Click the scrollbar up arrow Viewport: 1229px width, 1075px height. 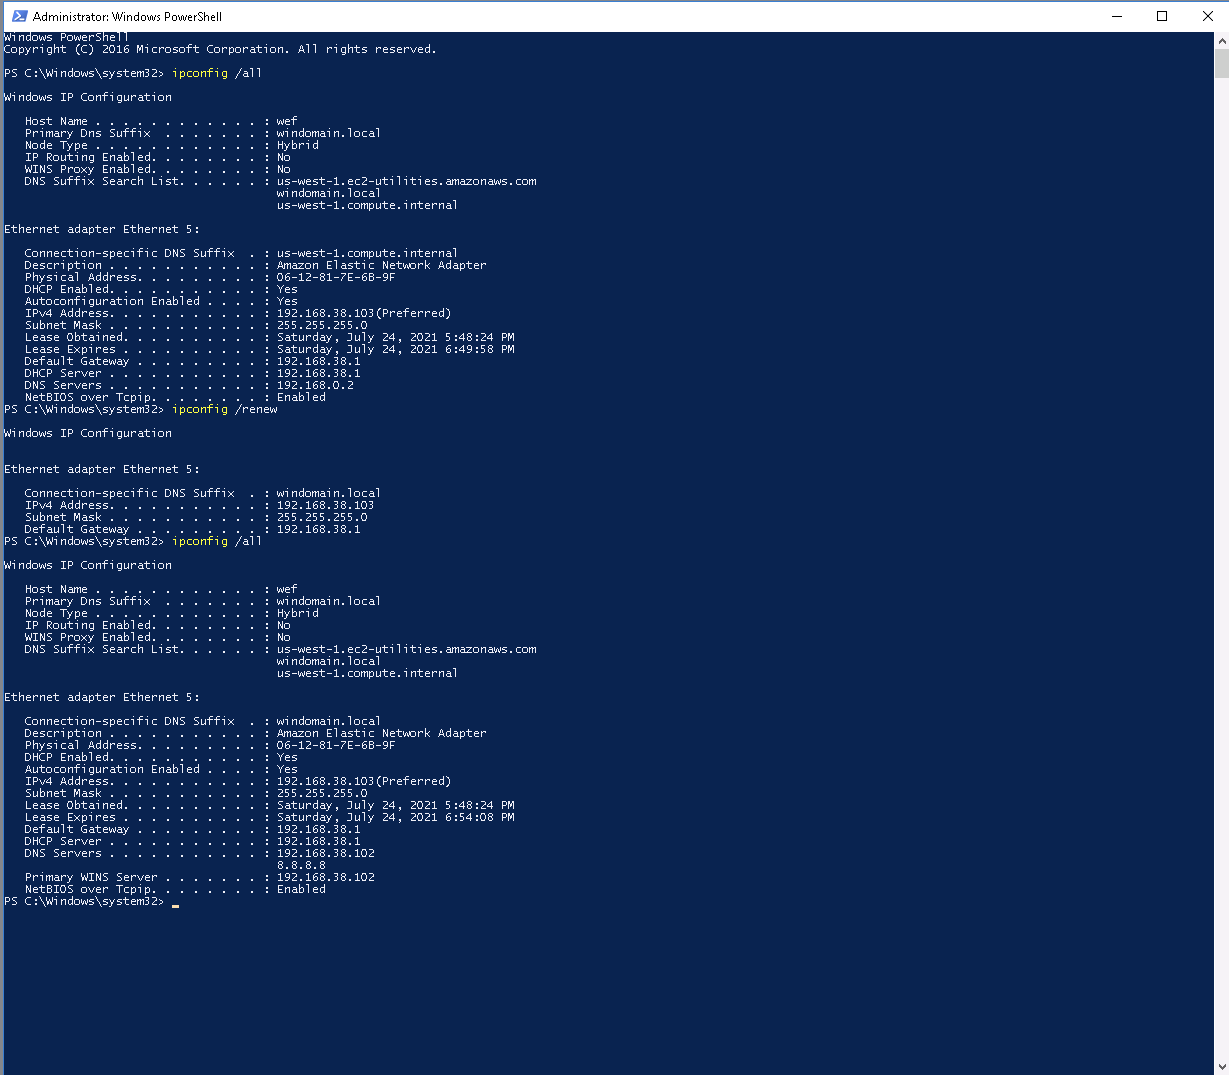[x=1221, y=39]
